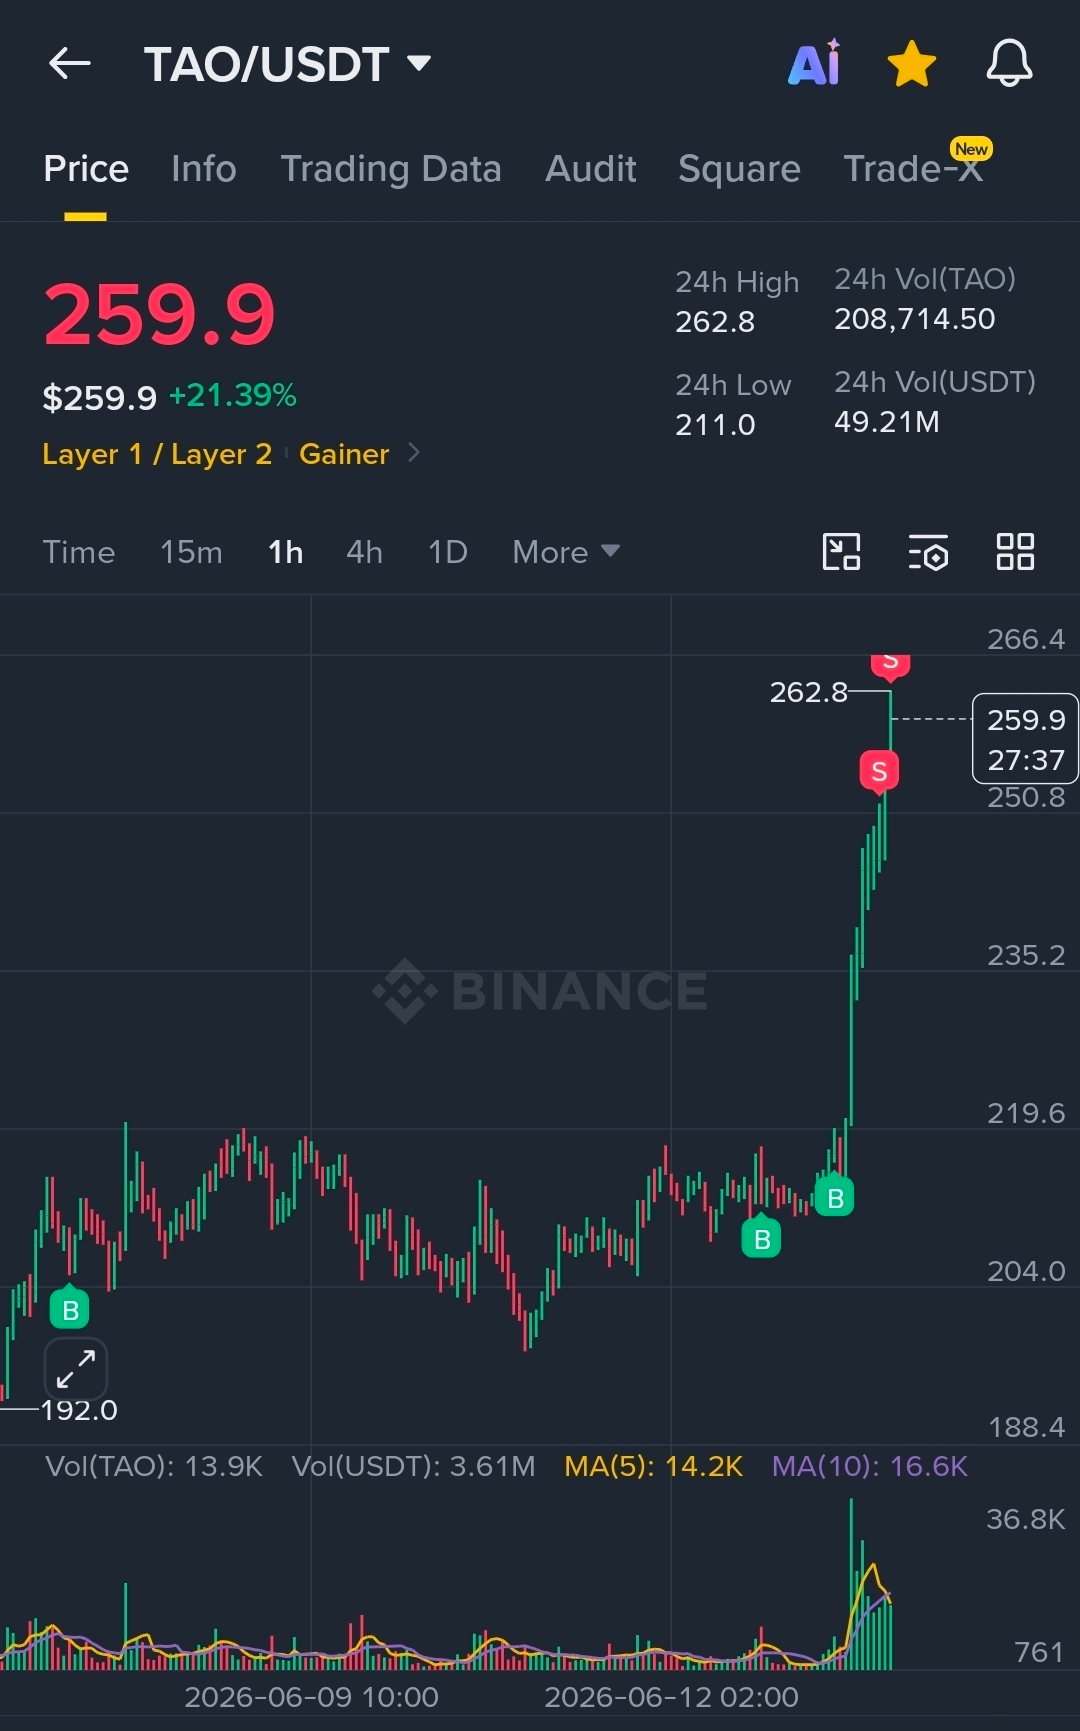
Task: Select the 1h interval
Action: point(285,552)
